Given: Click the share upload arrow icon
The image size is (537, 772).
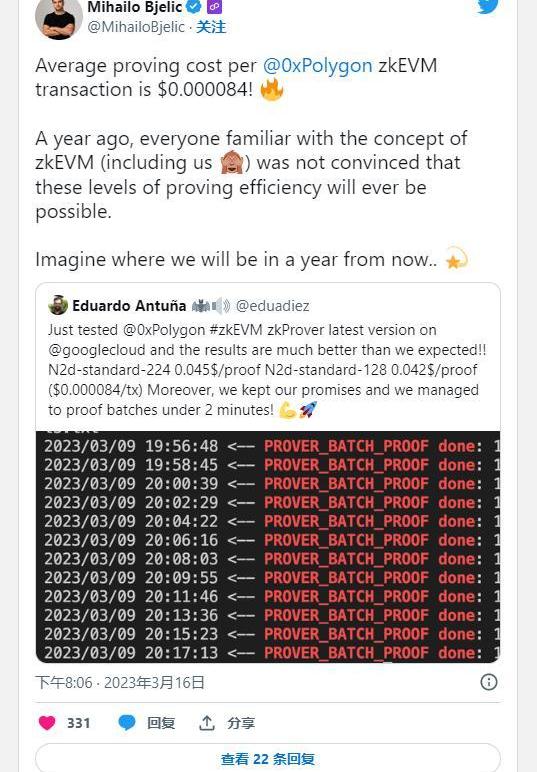Looking at the screenshot, I should coord(207,723).
